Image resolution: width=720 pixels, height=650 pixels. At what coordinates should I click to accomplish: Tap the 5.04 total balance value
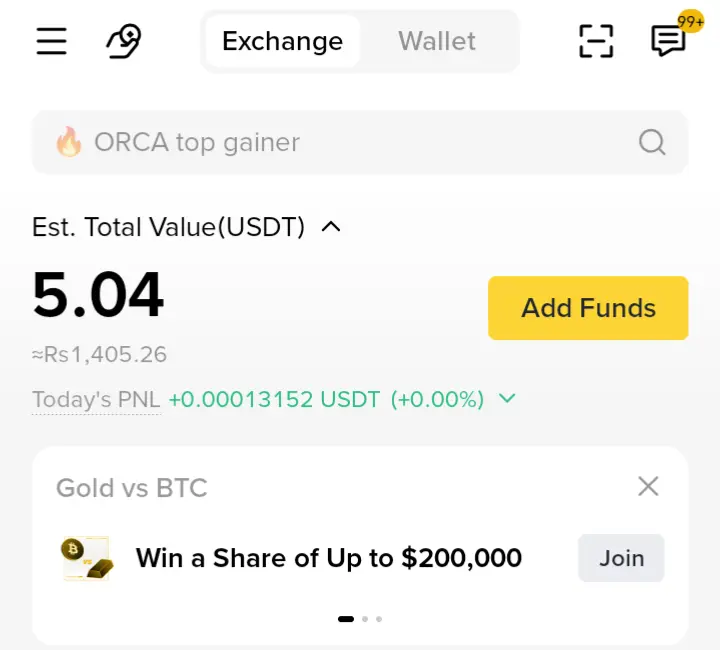98,295
